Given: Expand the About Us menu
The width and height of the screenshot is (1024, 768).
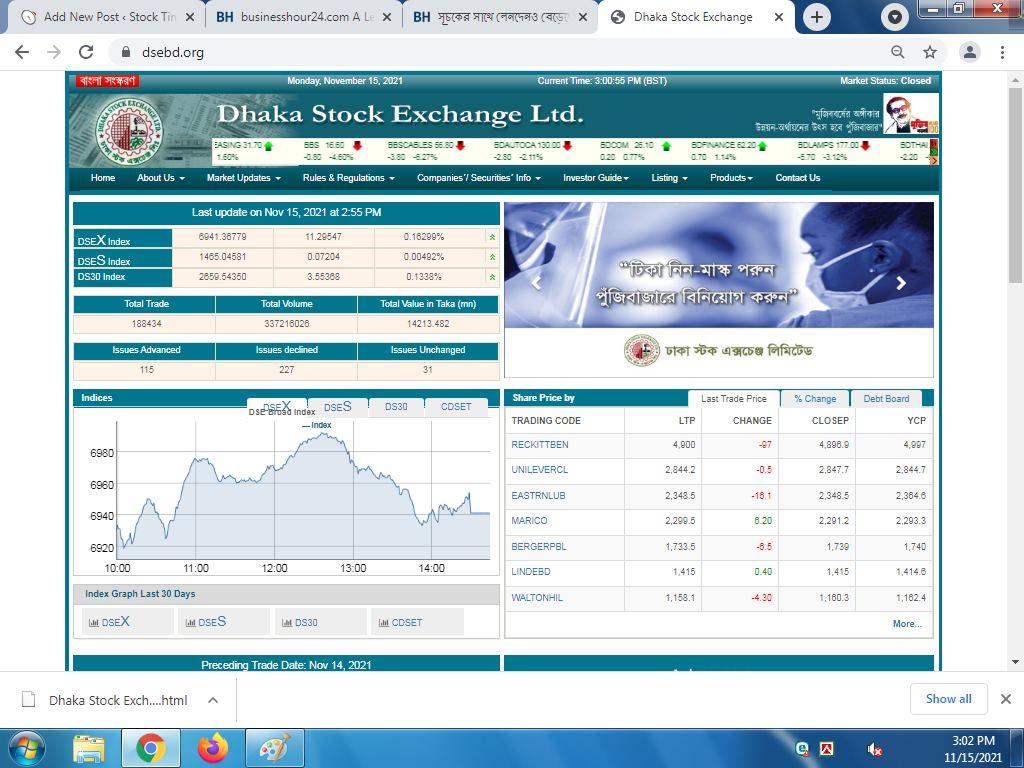Looking at the screenshot, I should click(161, 178).
